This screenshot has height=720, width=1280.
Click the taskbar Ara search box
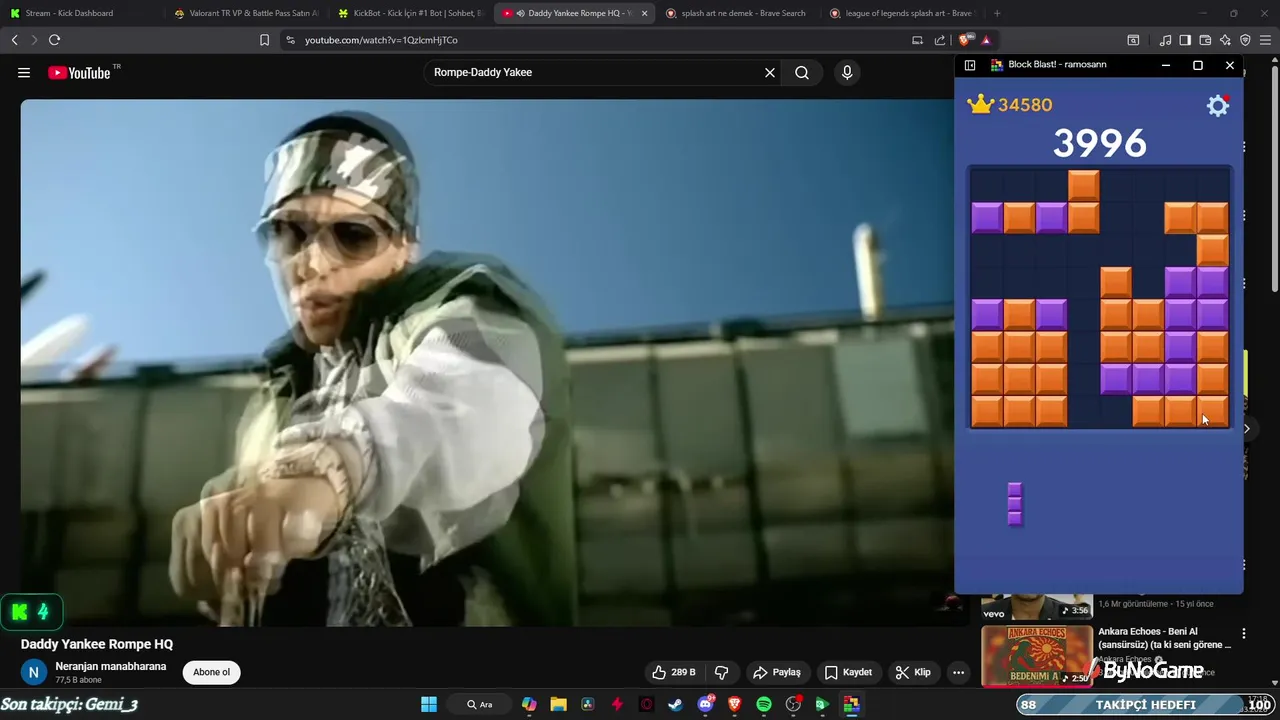479,704
